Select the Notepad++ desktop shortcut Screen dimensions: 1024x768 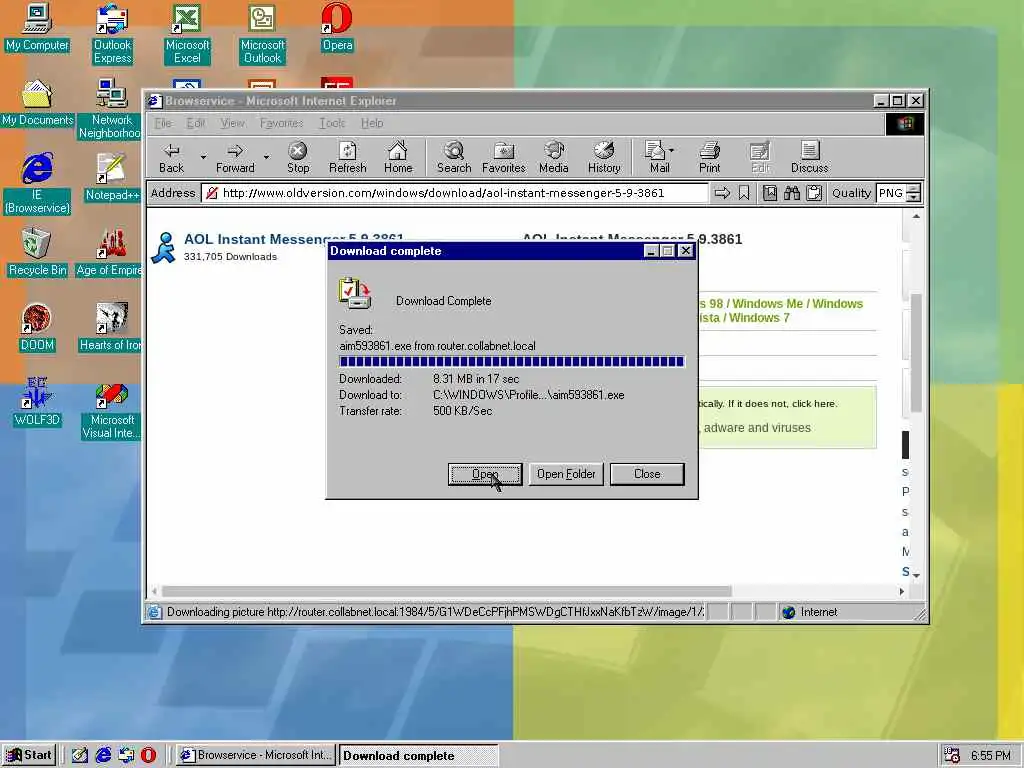click(x=112, y=178)
